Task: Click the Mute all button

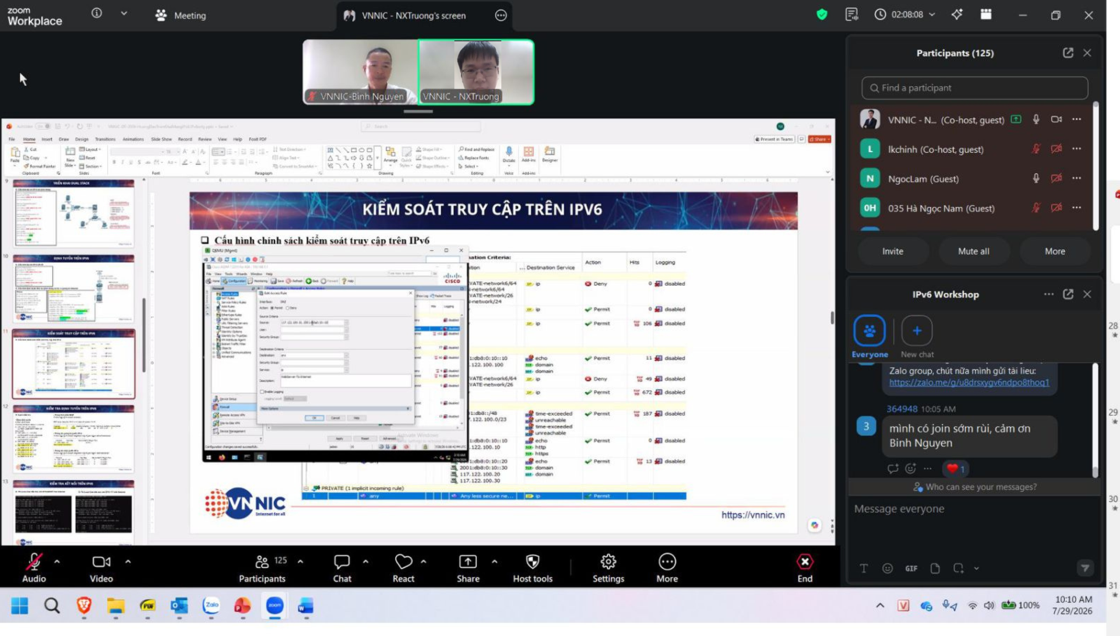Action: pyautogui.click(x=974, y=252)
